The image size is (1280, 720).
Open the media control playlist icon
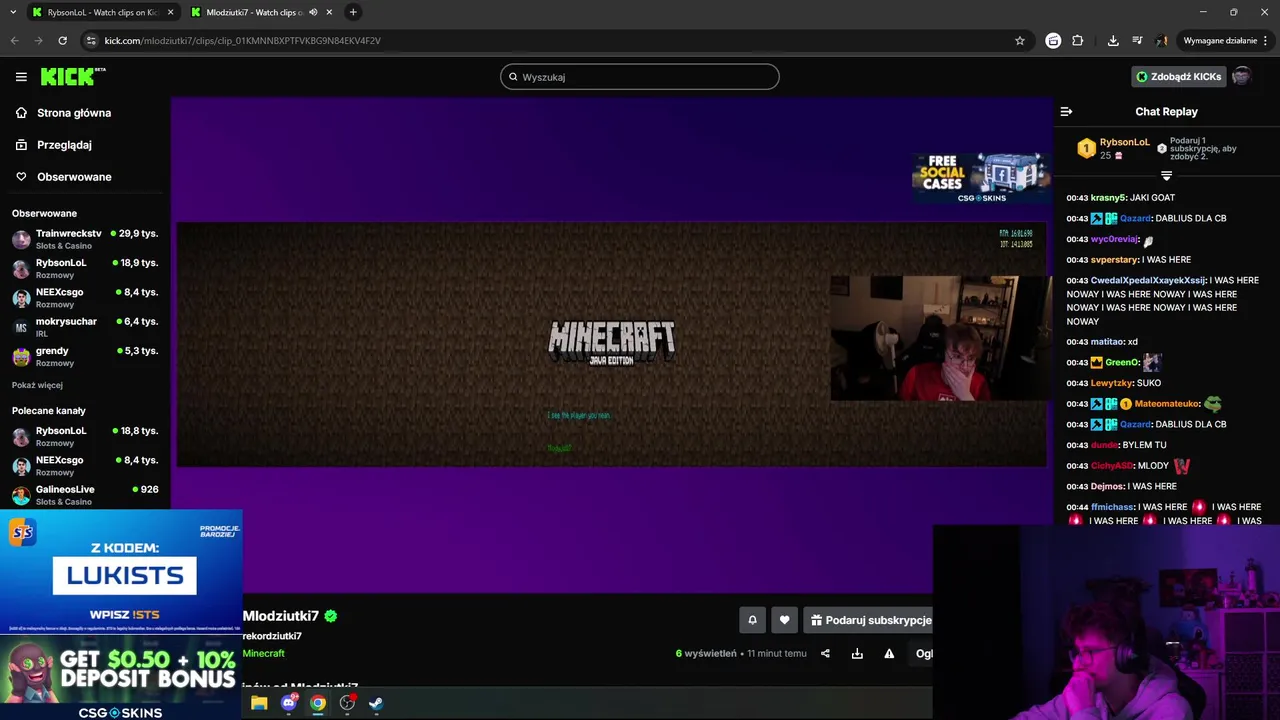[x=1137, y=41]
